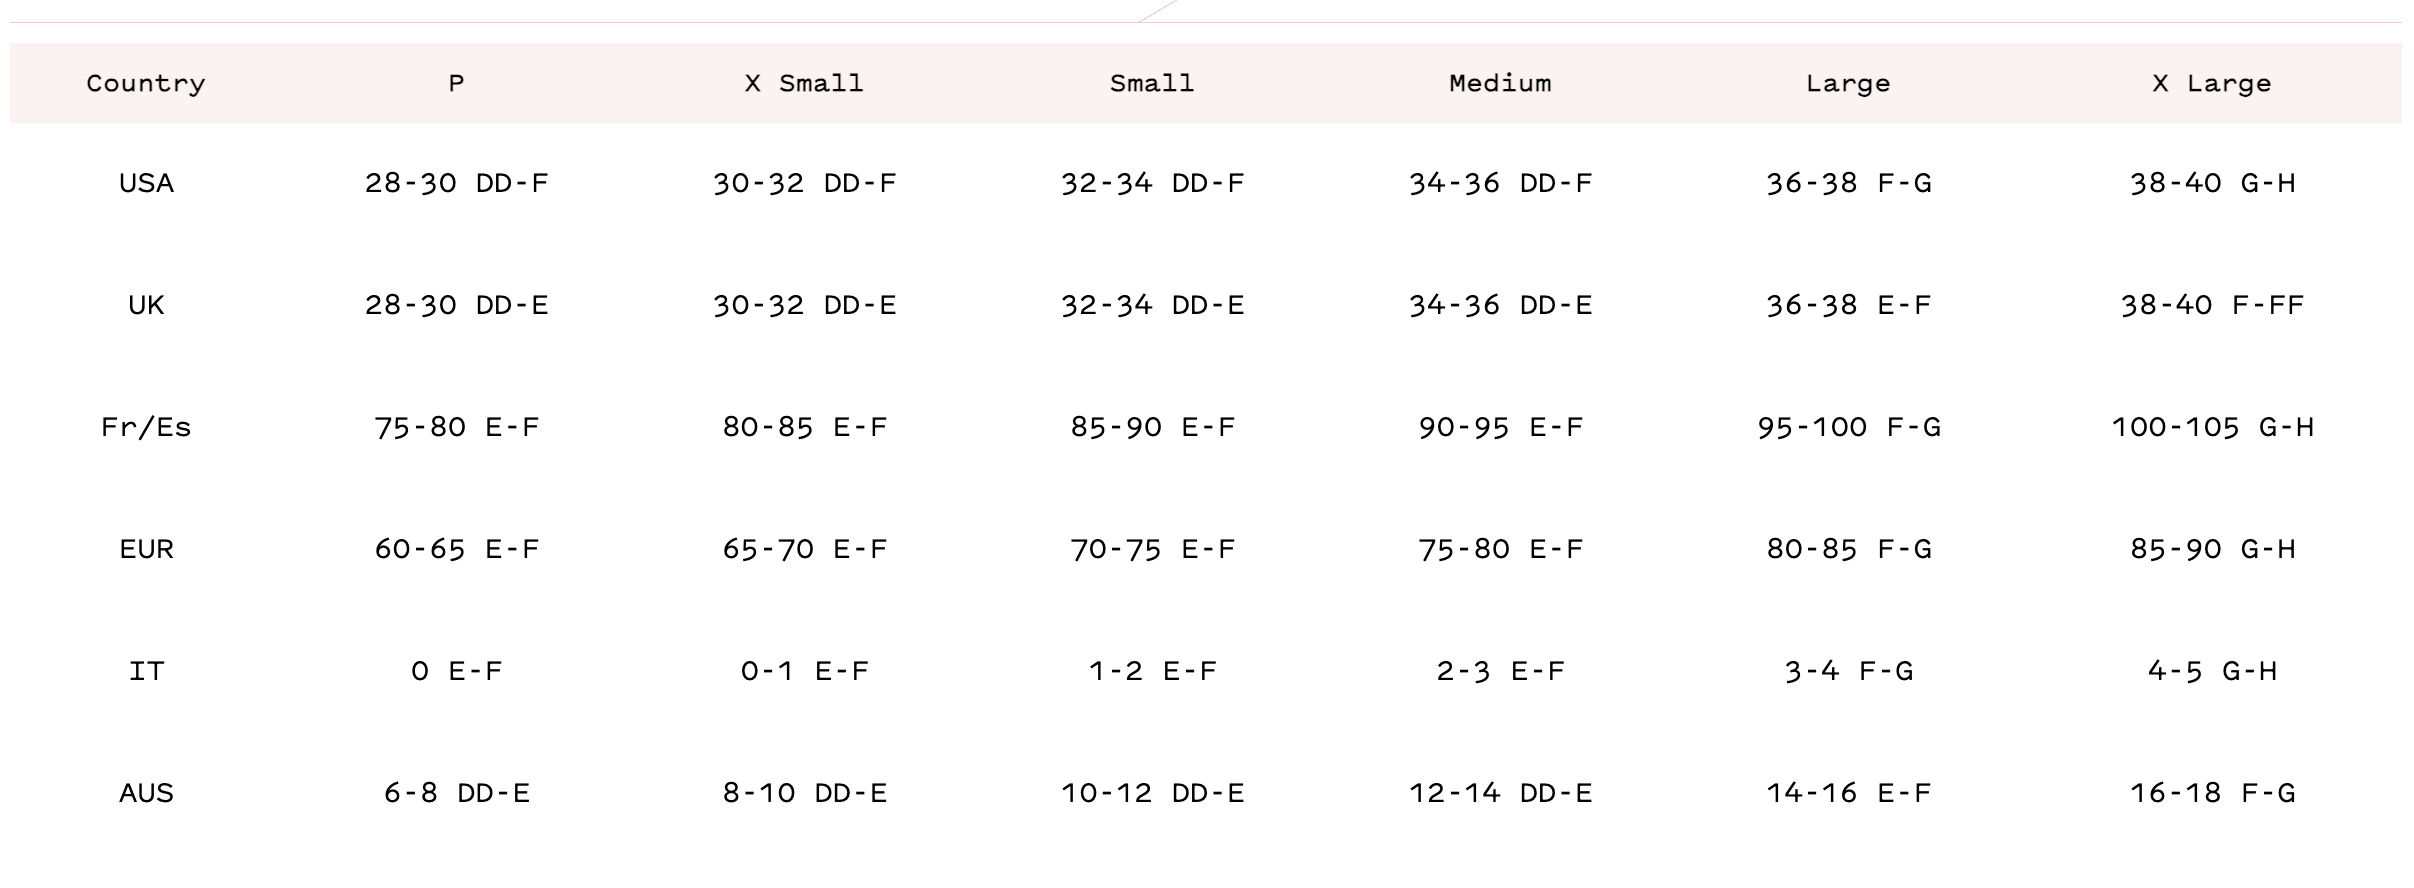Select USA X Large cell 38-40 G-H
This screenshot has width=2414, height=888.
click(2212, 183)
